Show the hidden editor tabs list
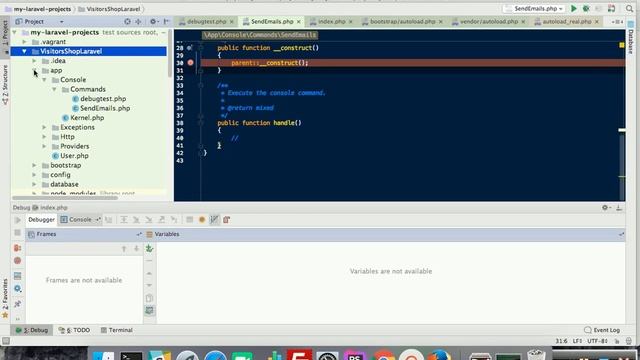 (x=617, y=21)
